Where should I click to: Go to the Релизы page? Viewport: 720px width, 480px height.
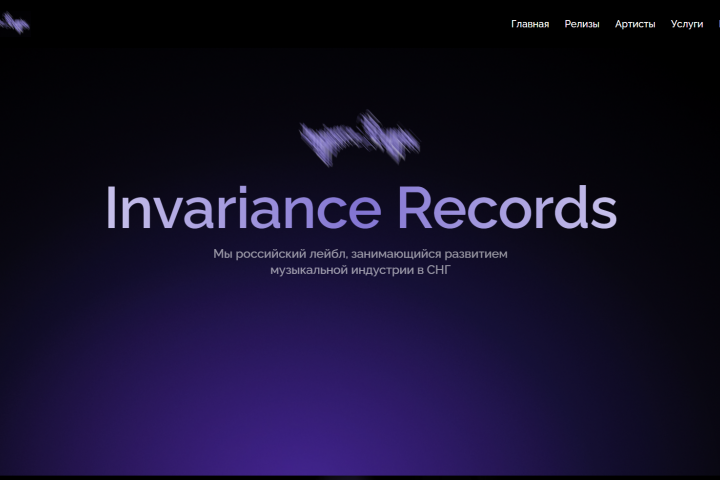[582, 24]
